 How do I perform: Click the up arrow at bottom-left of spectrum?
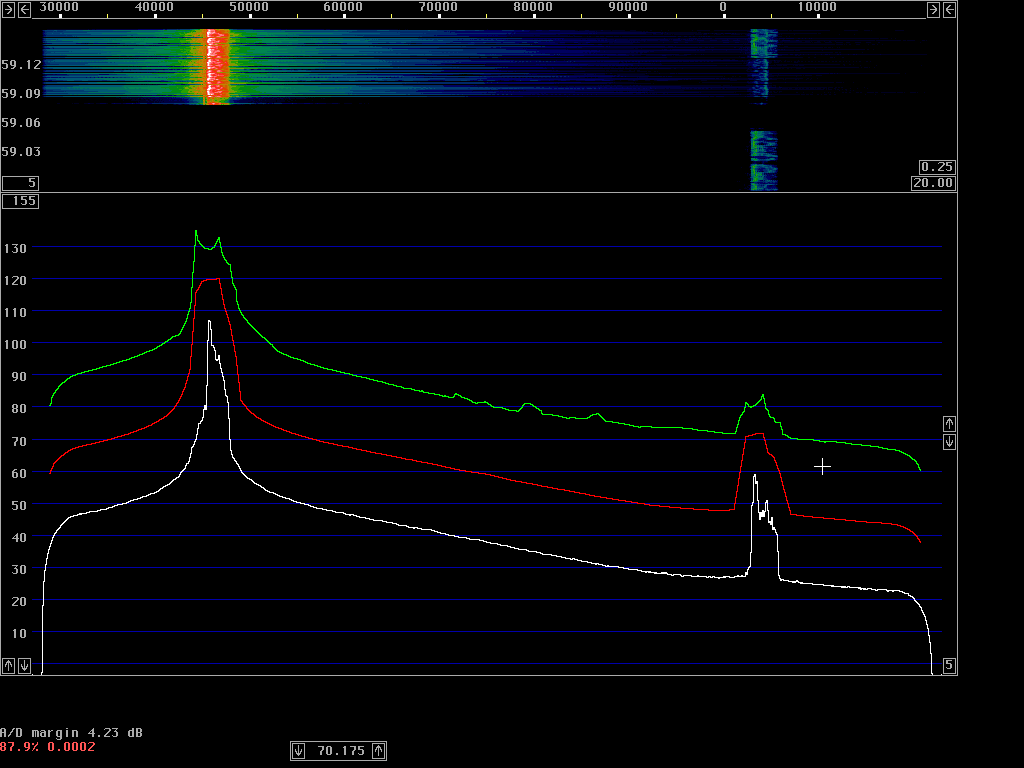tap(8, 665)
